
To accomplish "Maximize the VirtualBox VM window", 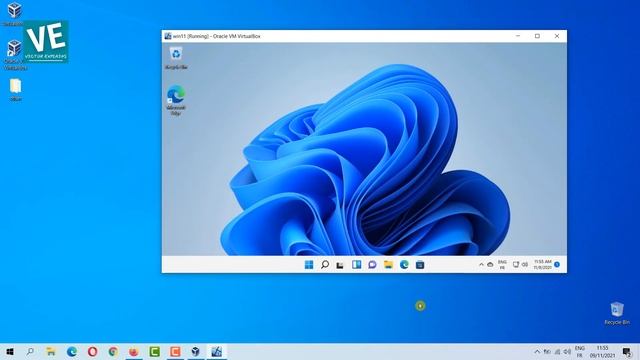I will [x=538, y=36].
